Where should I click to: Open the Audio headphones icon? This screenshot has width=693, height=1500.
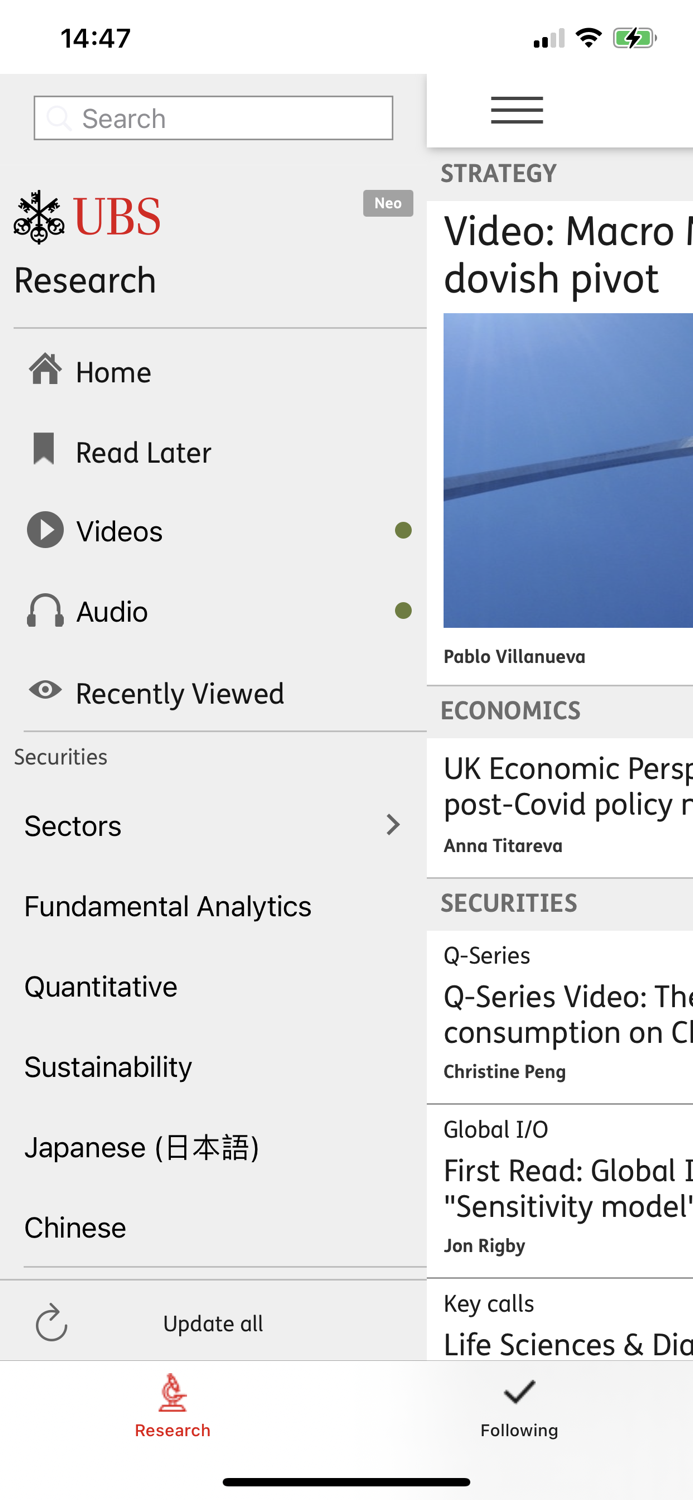(45, 610)
